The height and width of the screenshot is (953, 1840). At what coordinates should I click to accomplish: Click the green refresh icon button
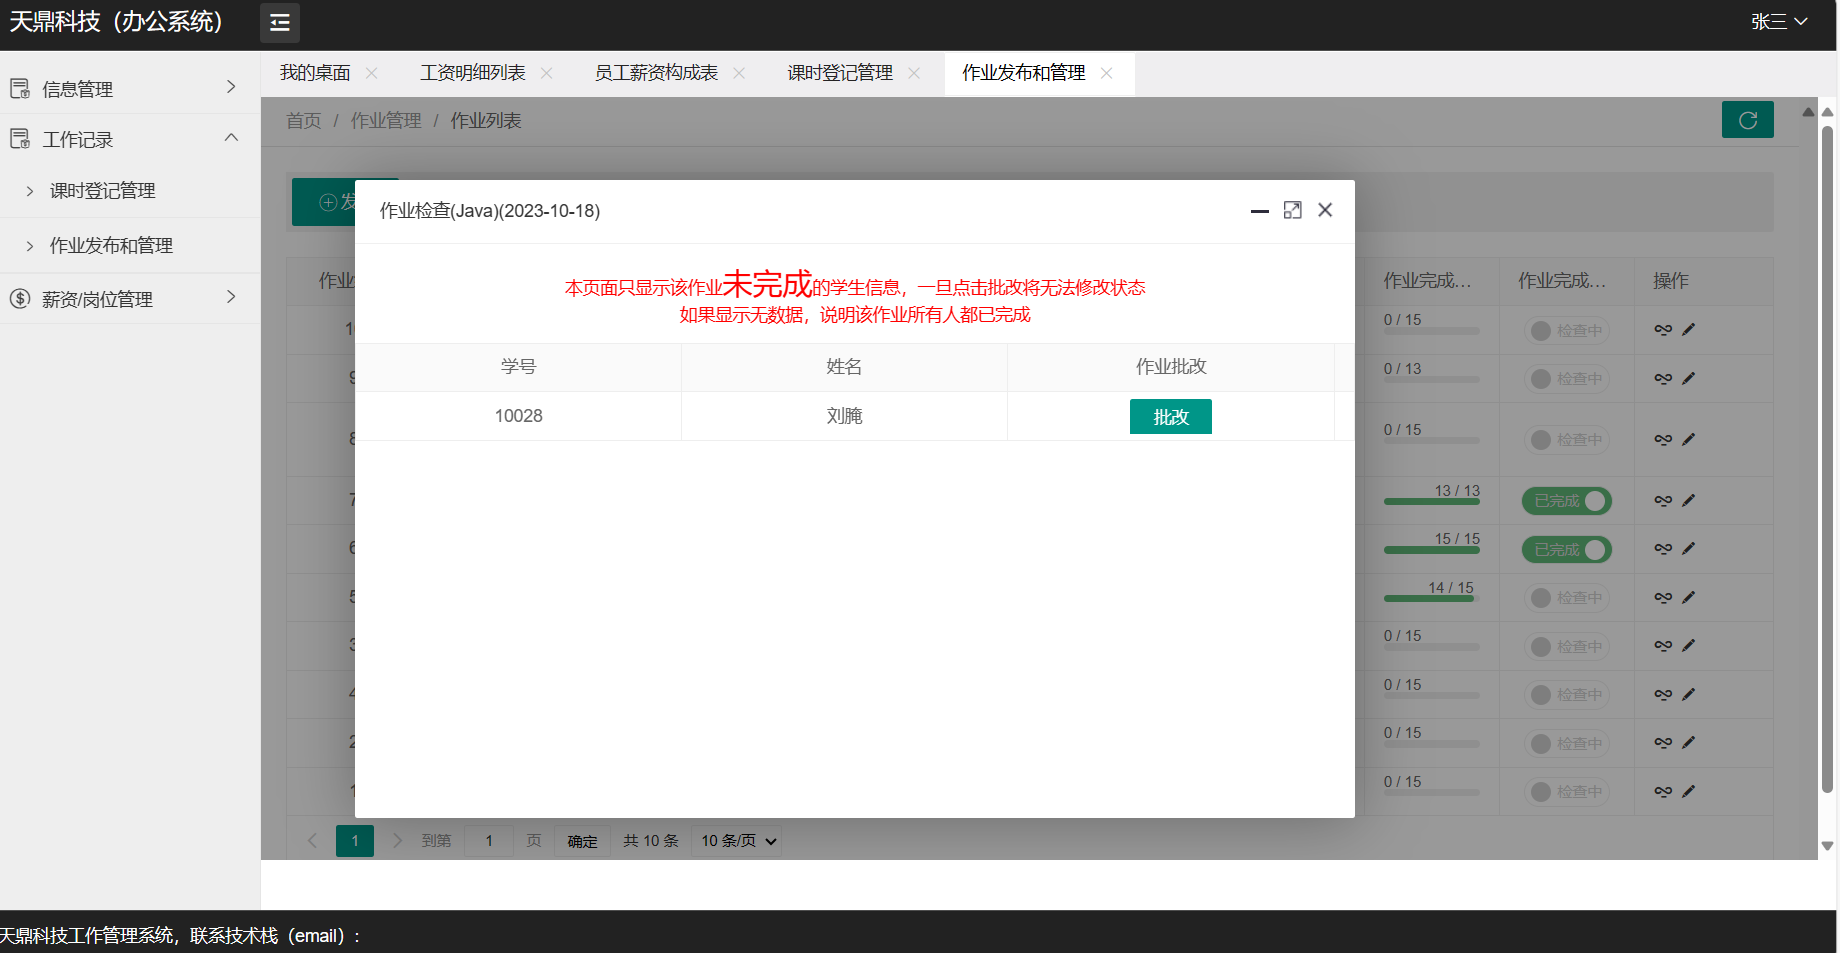click(1747, 120)
